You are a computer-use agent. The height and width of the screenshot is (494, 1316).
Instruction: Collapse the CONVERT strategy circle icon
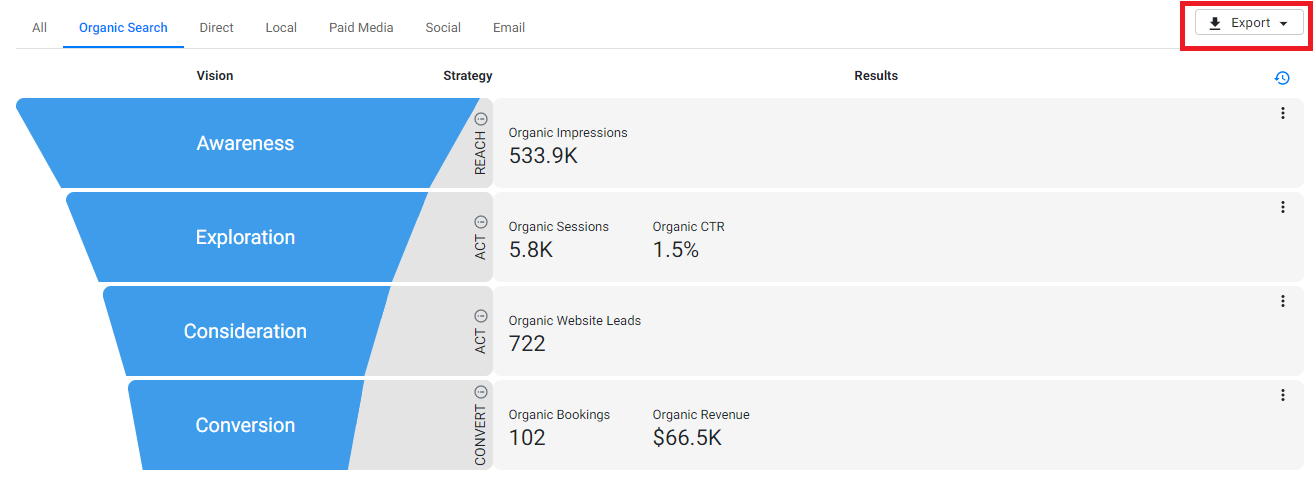[480, 392]
